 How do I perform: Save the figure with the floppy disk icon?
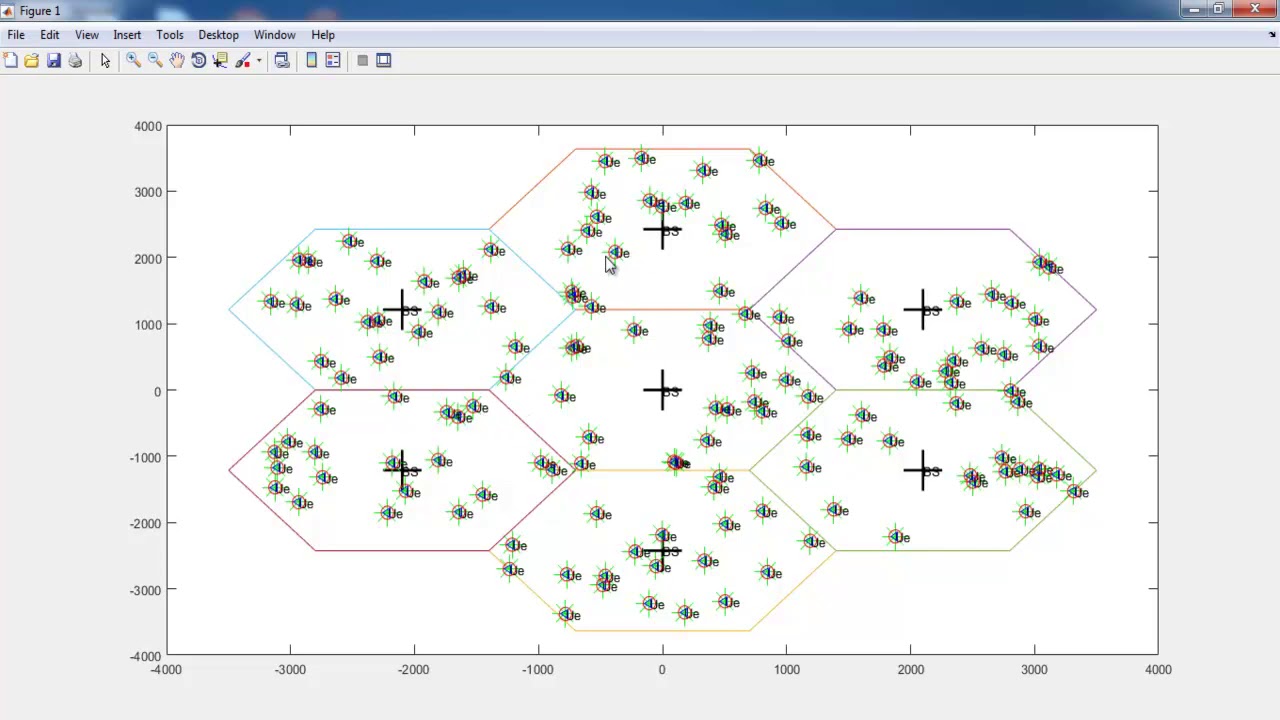coord(54,61)
